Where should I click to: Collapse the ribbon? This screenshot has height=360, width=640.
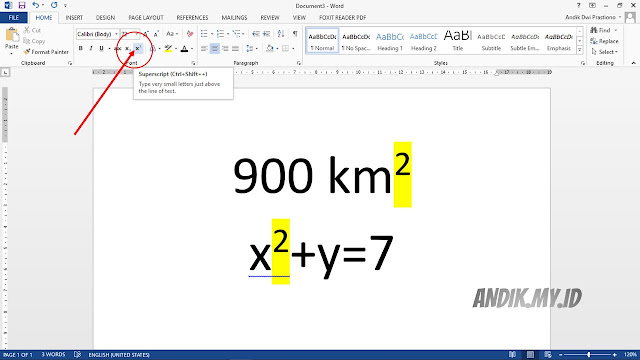(633, 63)
